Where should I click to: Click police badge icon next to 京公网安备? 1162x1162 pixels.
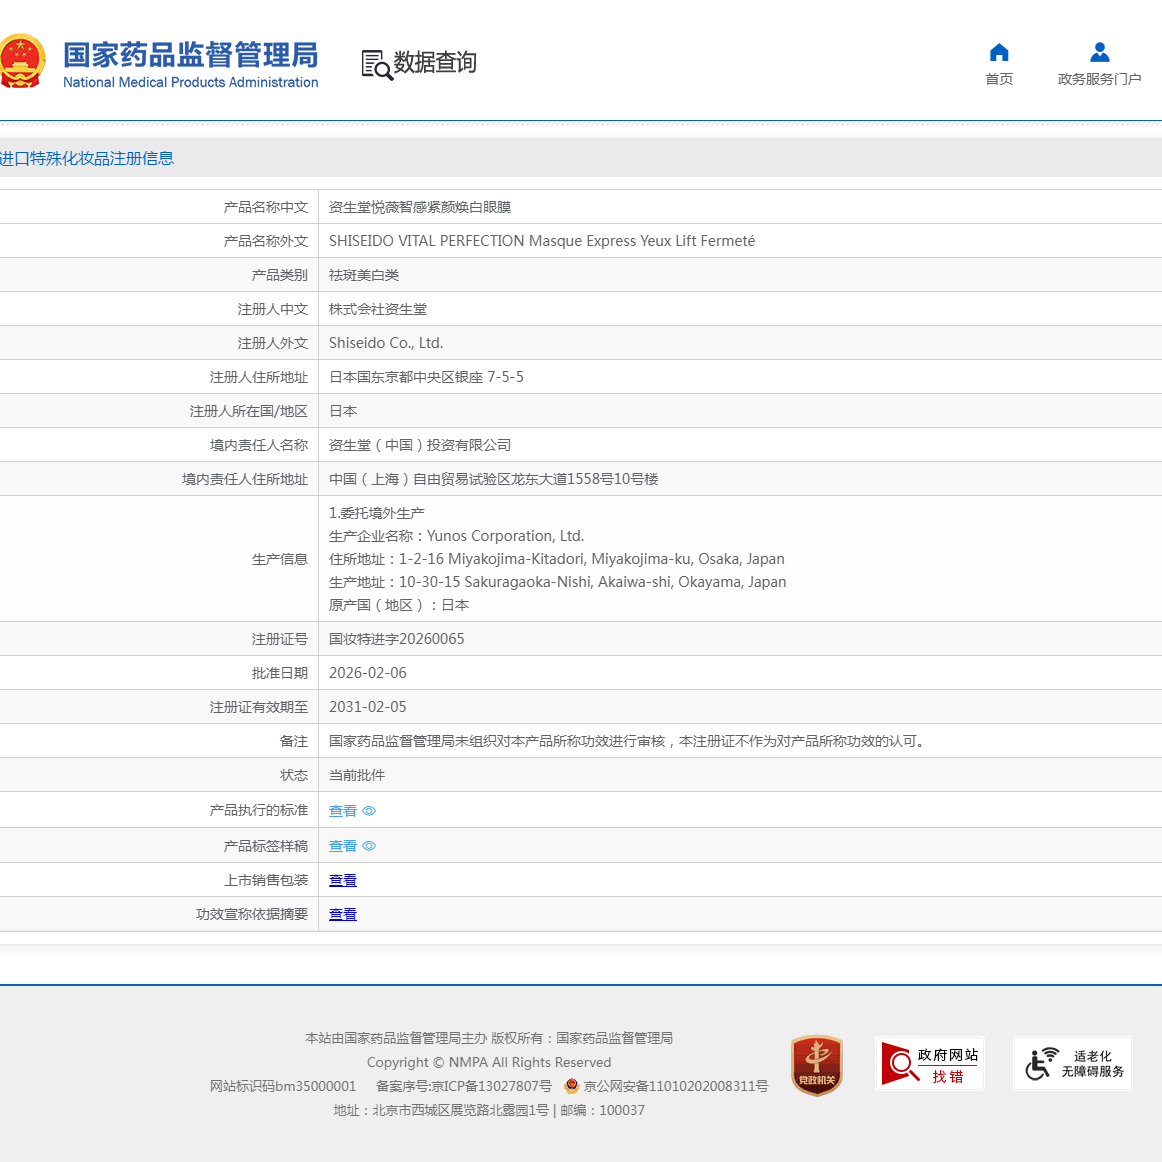point(571,1086)
